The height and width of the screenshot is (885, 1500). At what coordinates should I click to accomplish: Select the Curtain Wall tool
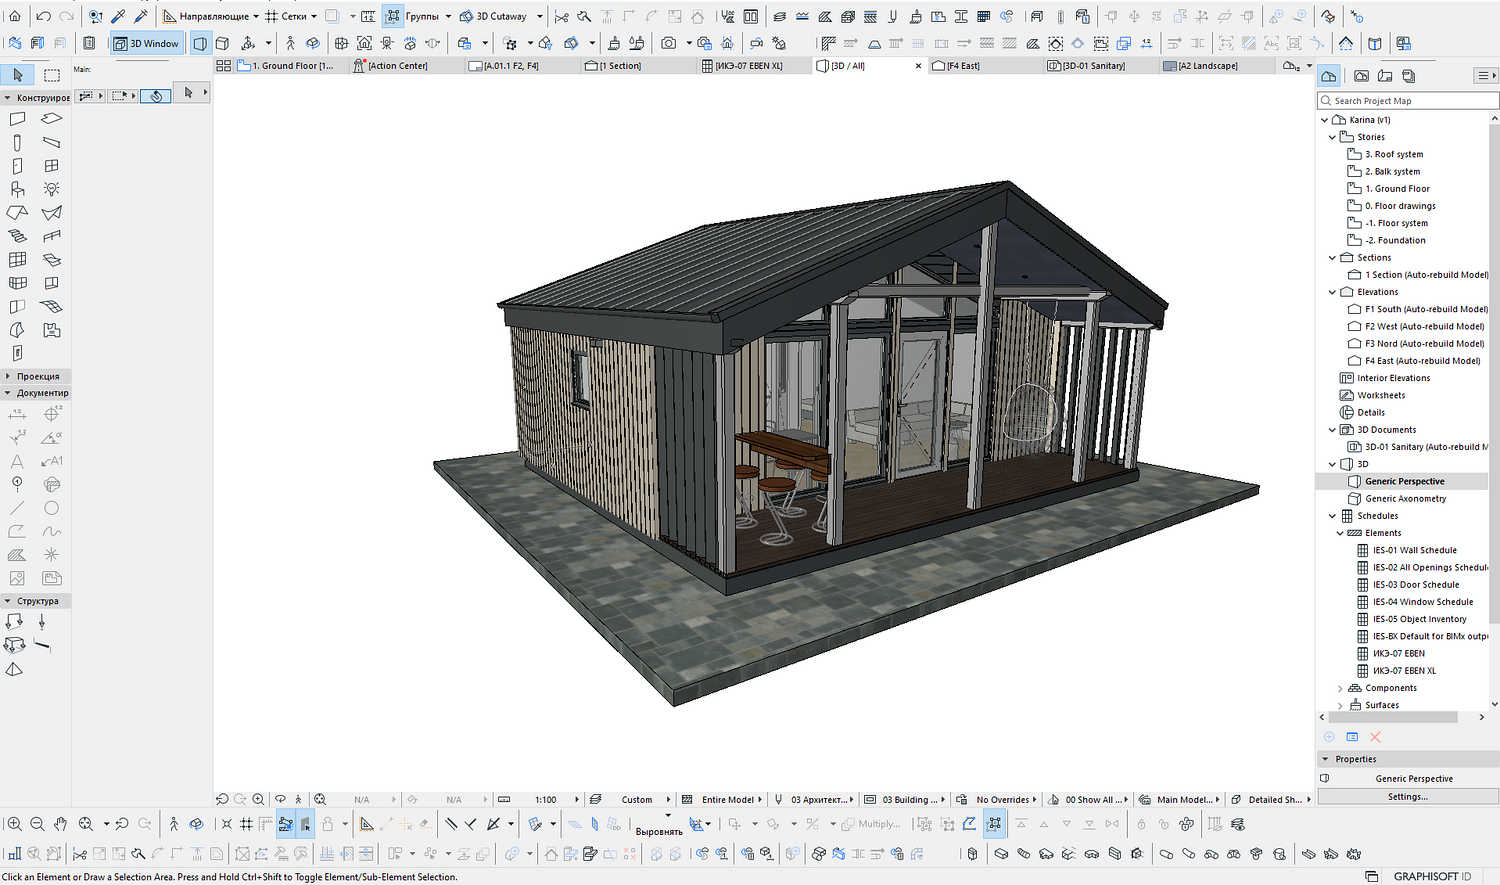tap(17, 260)
